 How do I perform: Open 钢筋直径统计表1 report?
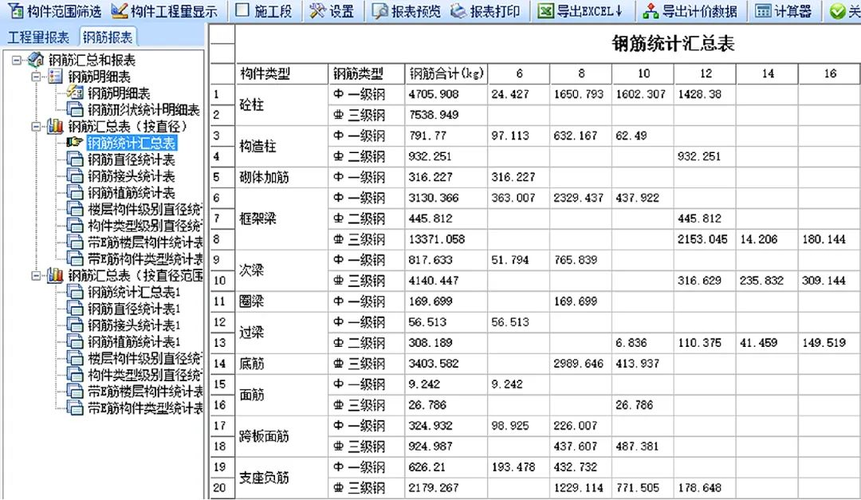pos(134,308)
